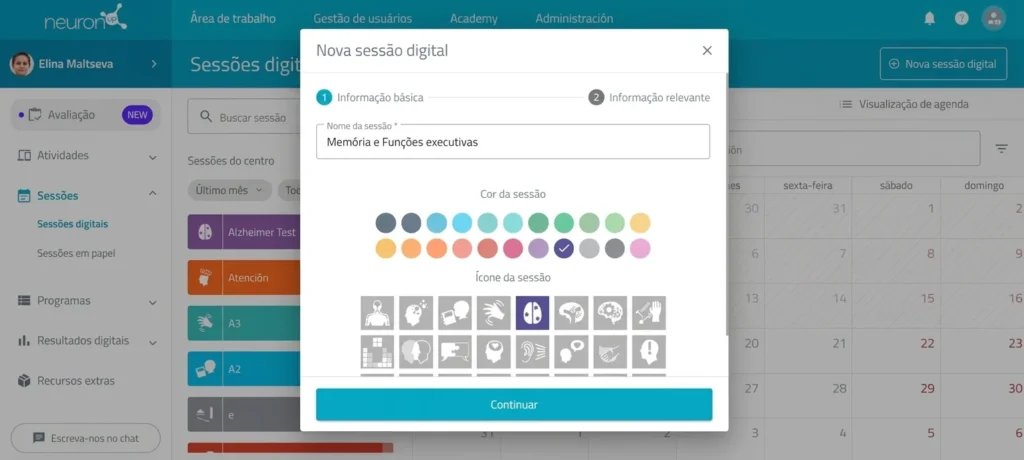The height and width of the screenshot is (460, 1024).
Task: Choose the handshake session icon
Action: pos(610,352)
